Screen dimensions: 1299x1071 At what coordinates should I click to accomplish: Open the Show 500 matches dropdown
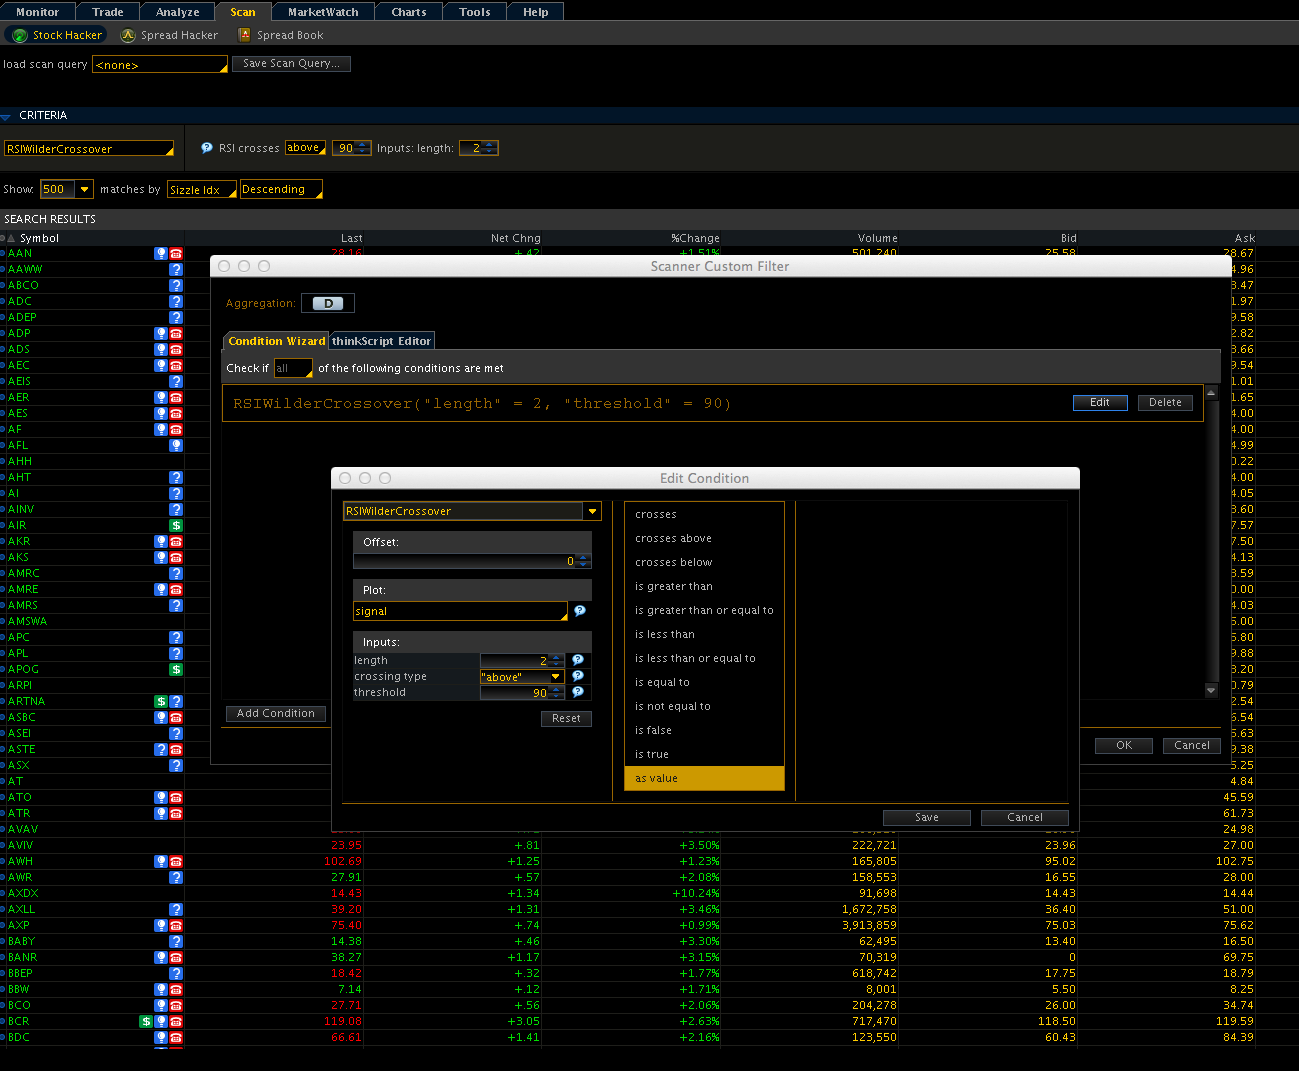[85, 189]
